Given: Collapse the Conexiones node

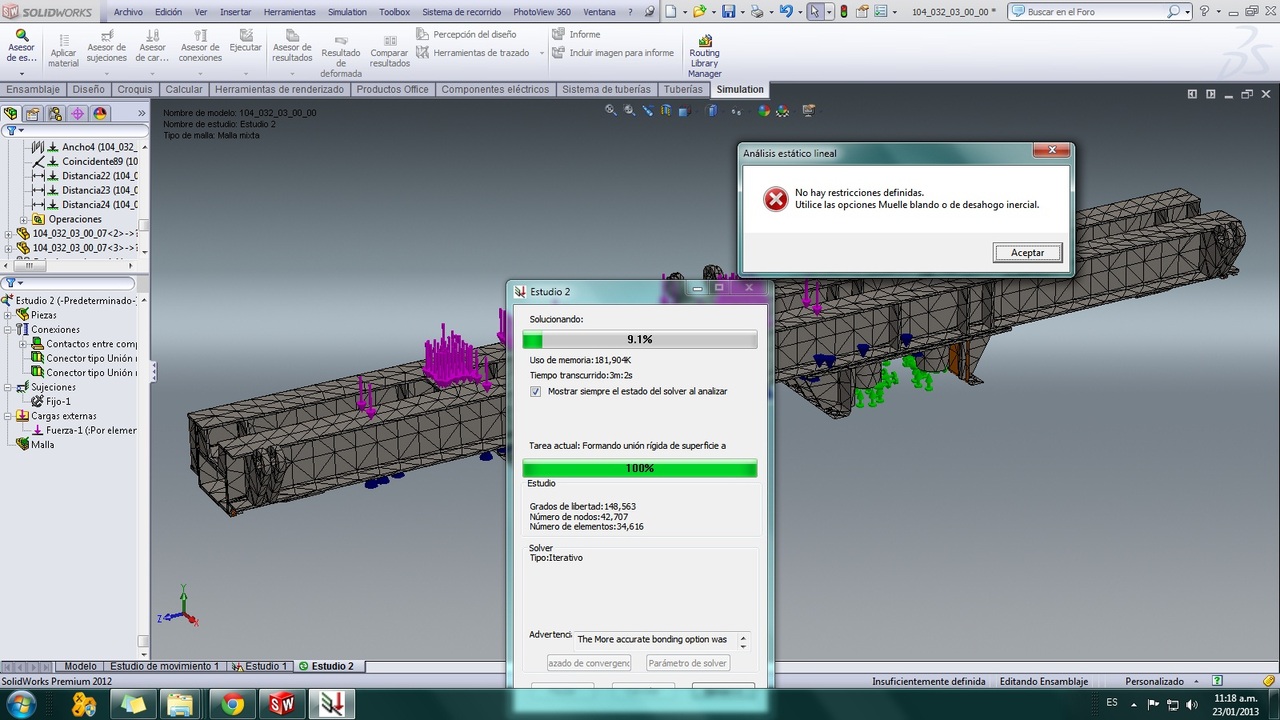Looking at the screenshot, I should [8, 329].
